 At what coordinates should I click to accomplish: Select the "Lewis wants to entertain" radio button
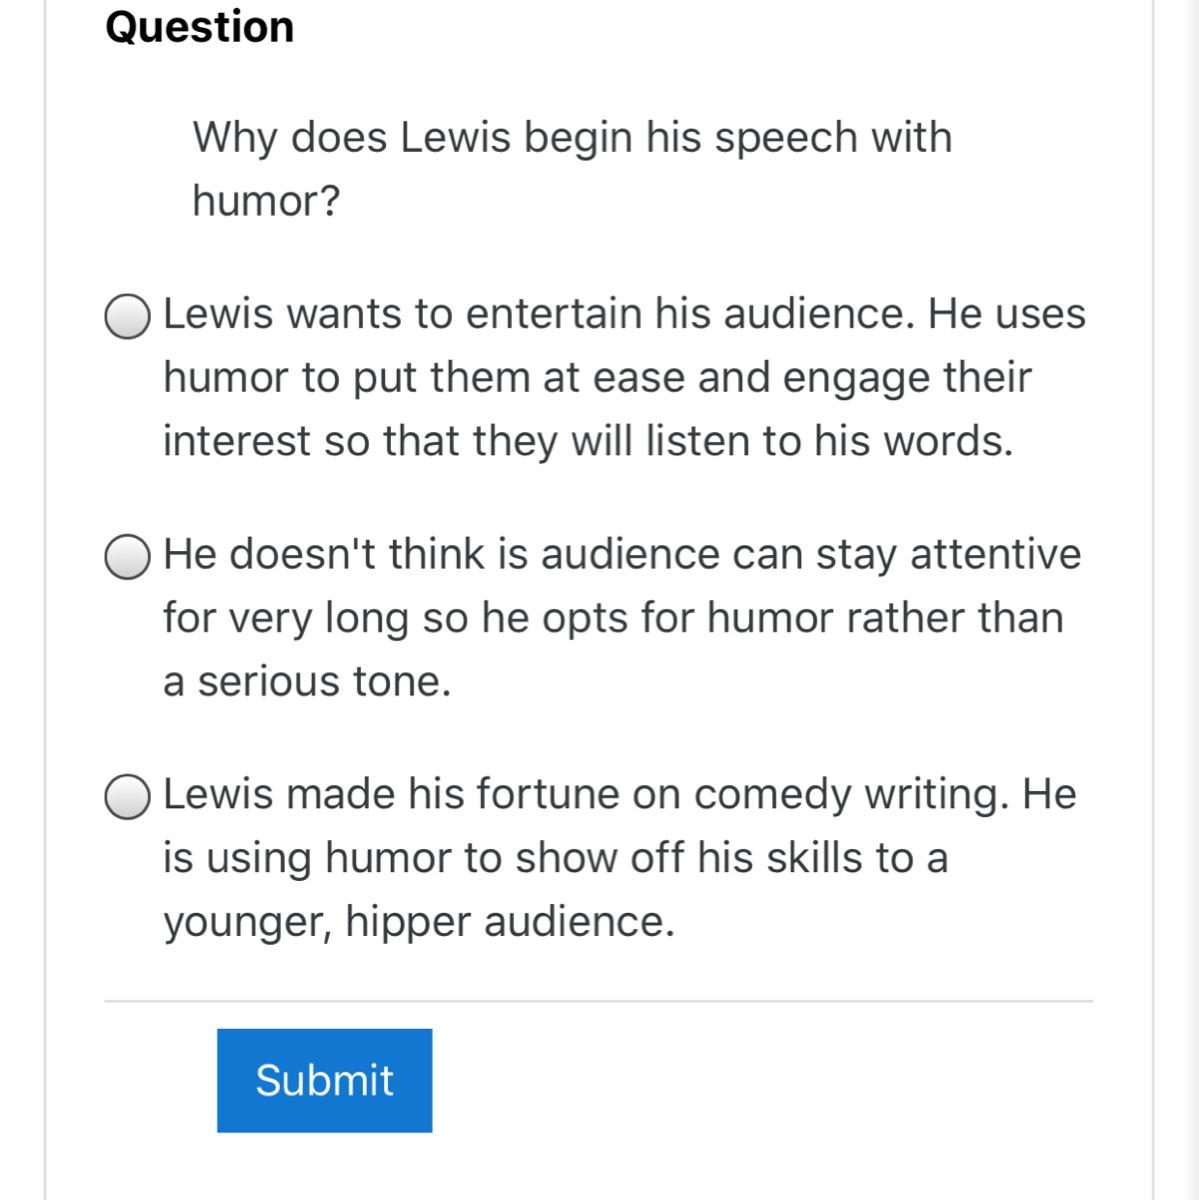pyautogui.click(x=127, y=317)
